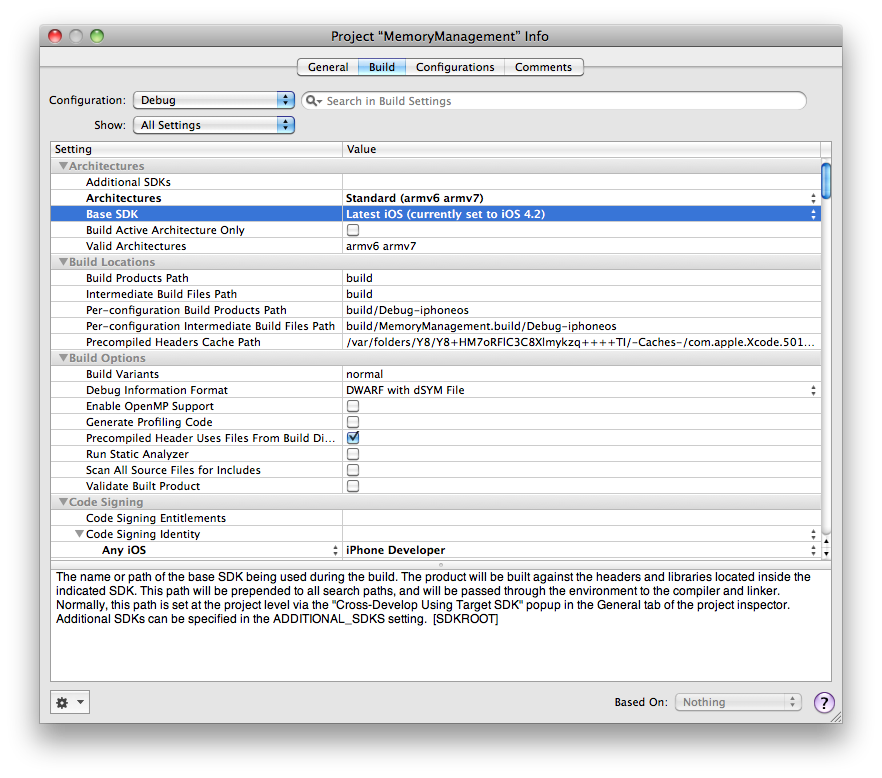Screen dimensions: 882x778
Task: Open iPhone Developer identity popup arrows
Action: pos(813,550)
